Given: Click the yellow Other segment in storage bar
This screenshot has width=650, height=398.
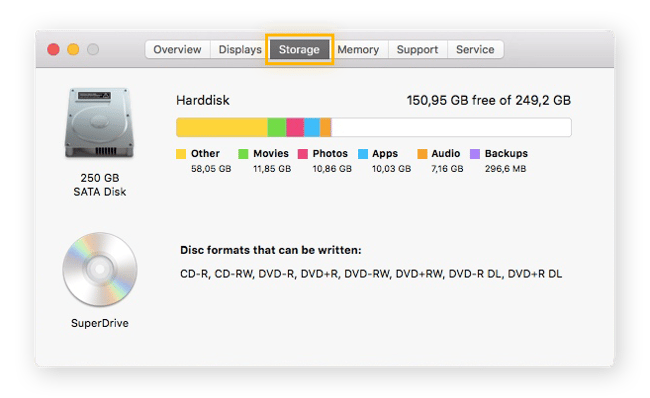Looking at the screenshot, I should [x=222, y=127].
